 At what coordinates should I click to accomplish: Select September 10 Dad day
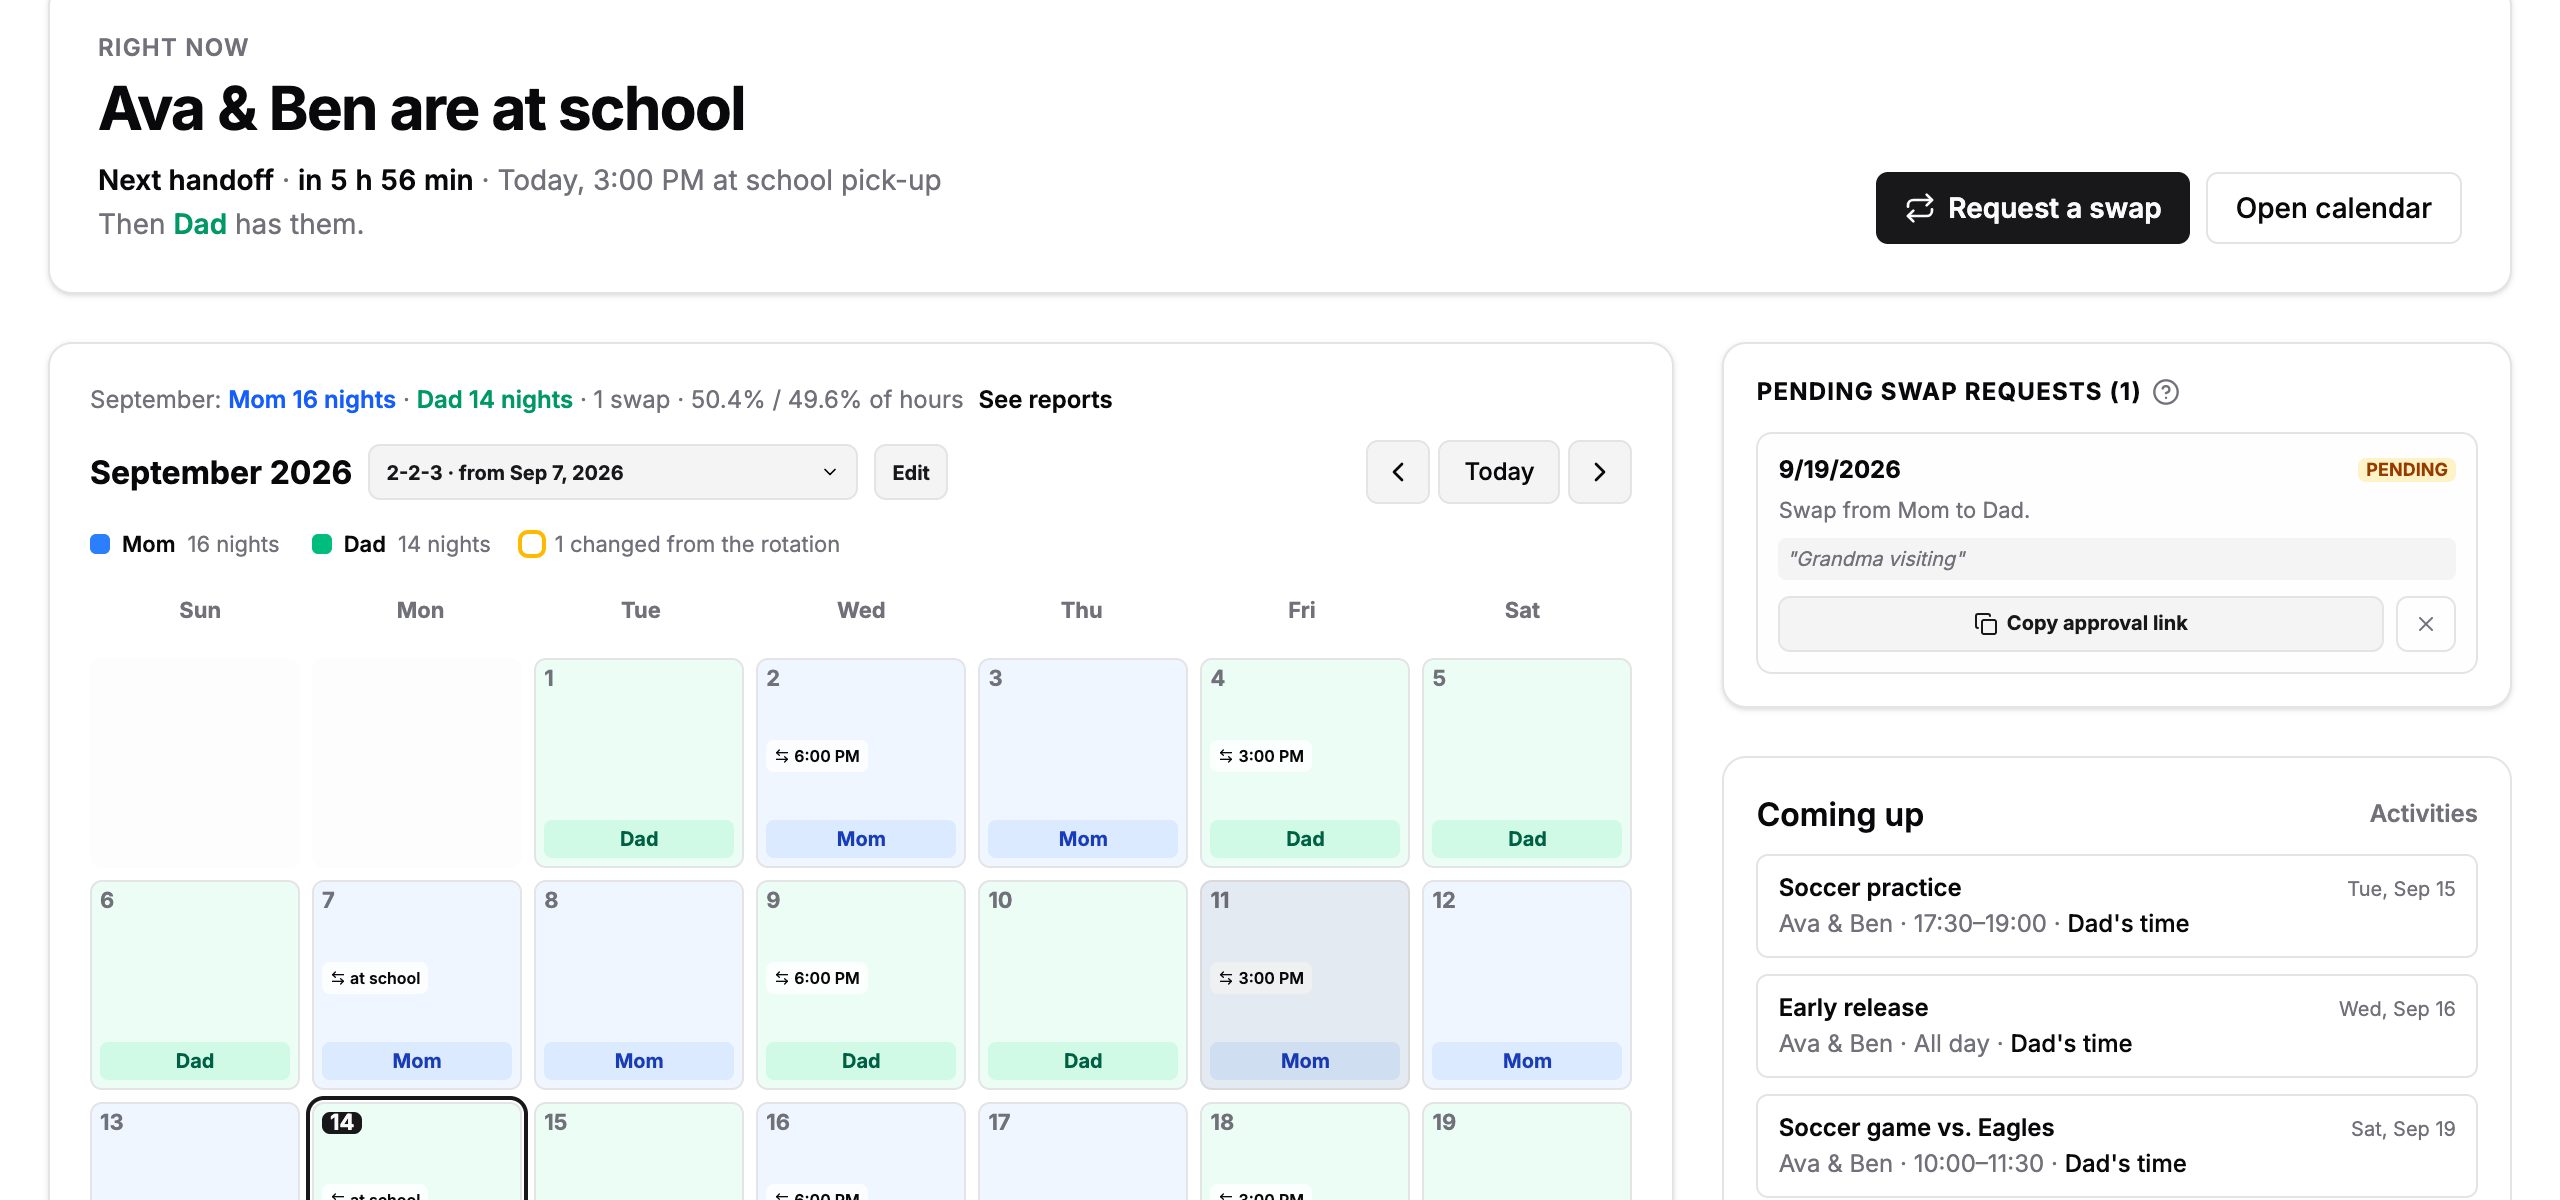tap(1083, 984)
